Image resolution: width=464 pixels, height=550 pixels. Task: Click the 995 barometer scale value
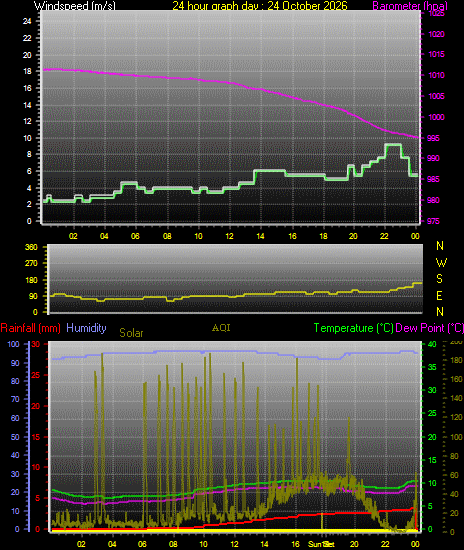coord(433,138)
